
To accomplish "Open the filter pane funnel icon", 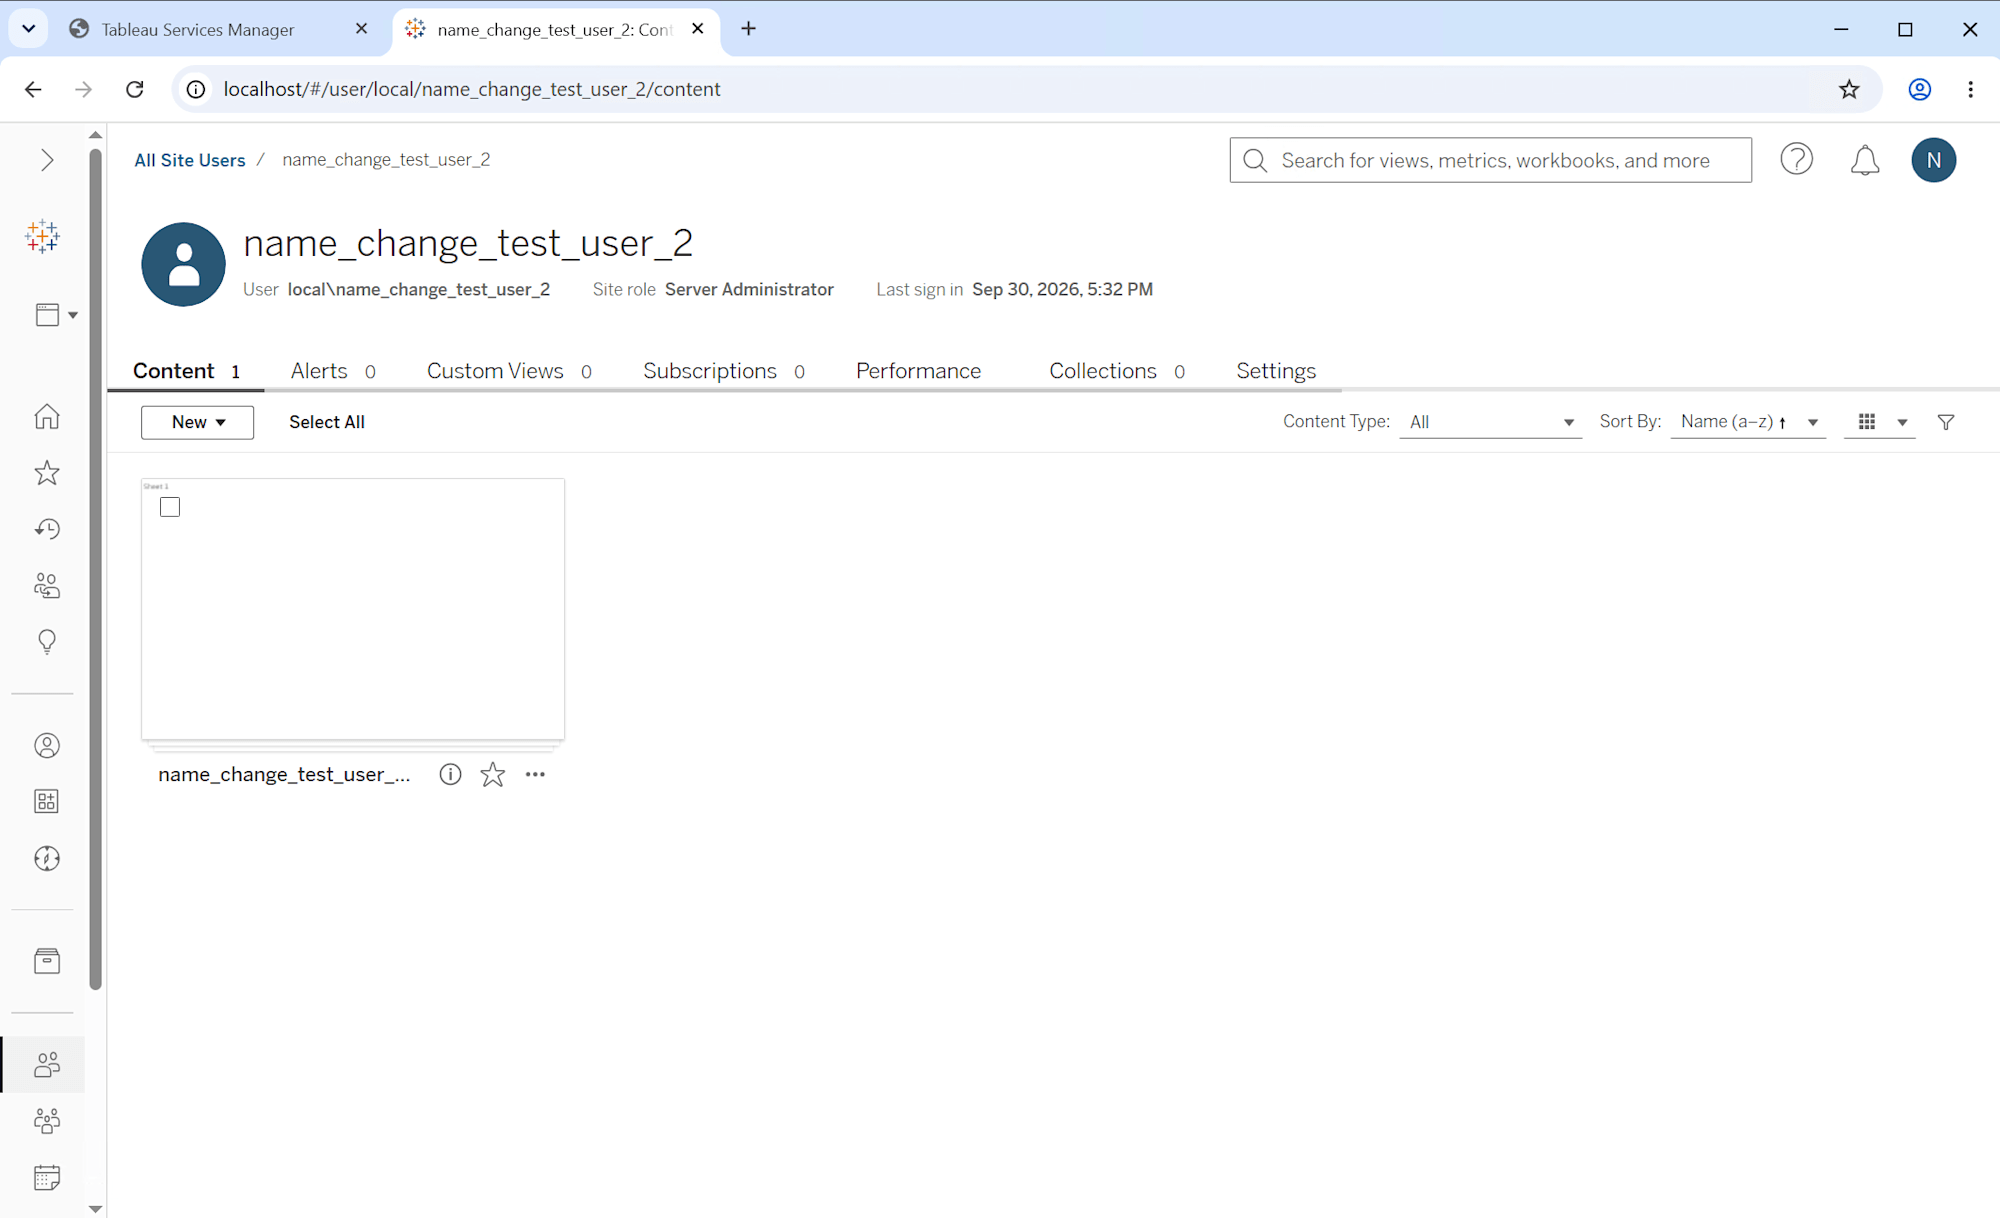I will (1946, 422).
